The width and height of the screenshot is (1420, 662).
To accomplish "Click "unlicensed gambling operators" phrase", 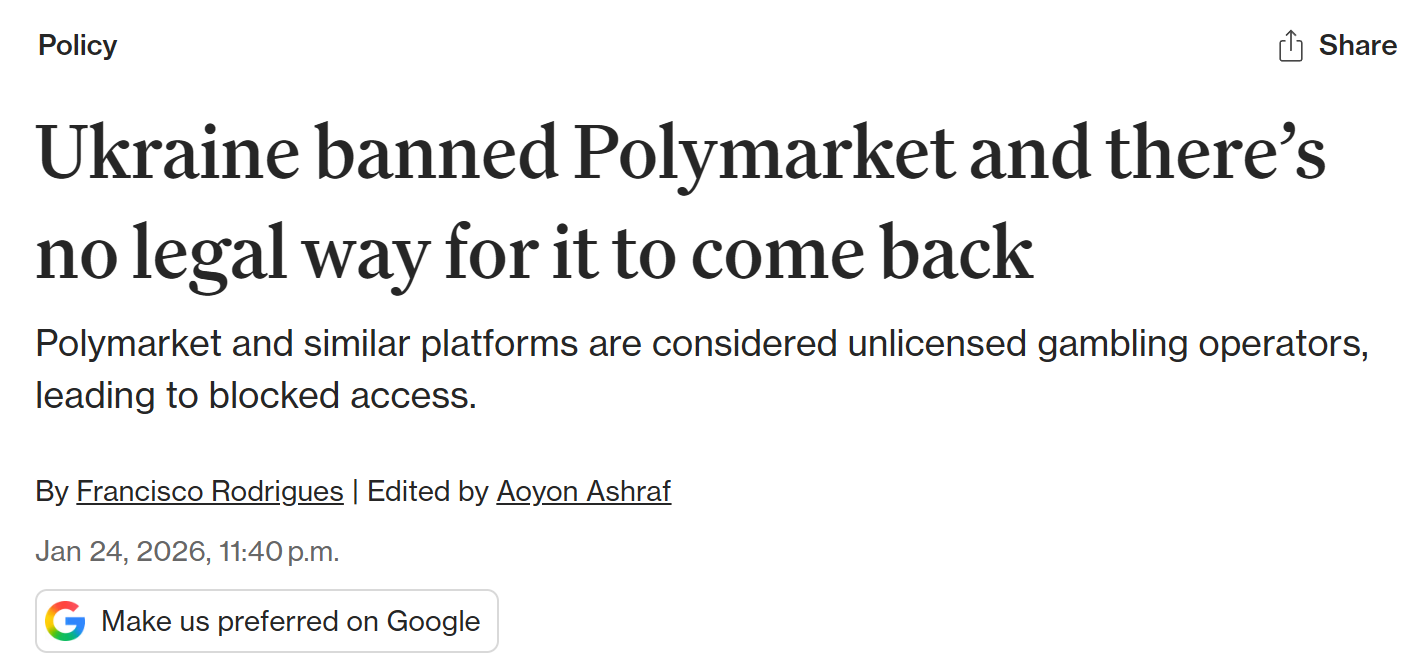I will [x=1102, y=344].
